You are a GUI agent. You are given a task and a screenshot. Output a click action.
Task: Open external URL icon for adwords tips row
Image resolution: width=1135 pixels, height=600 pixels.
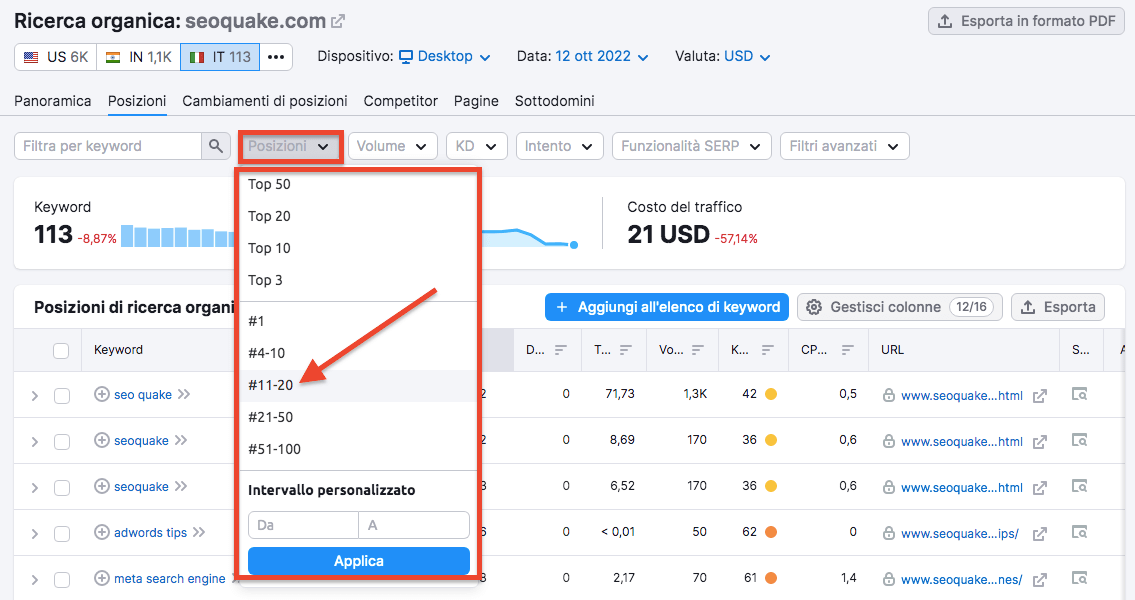click(1040, 533)
